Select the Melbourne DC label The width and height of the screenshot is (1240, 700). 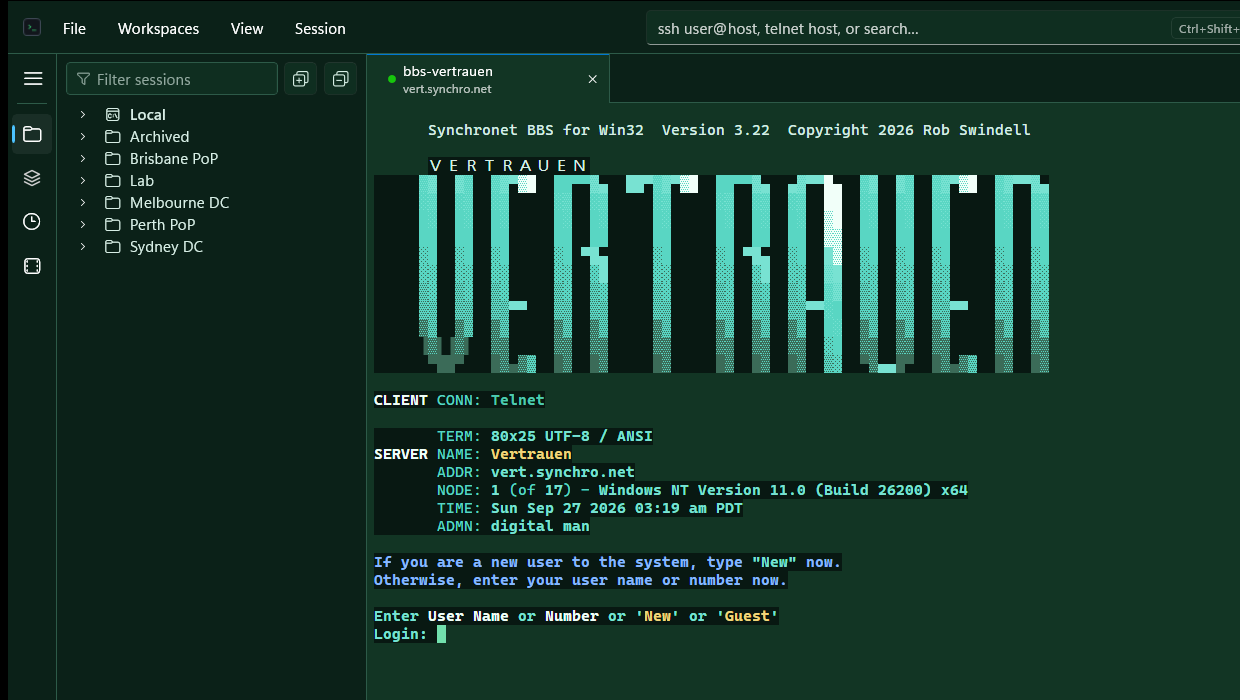click(179, 203)
